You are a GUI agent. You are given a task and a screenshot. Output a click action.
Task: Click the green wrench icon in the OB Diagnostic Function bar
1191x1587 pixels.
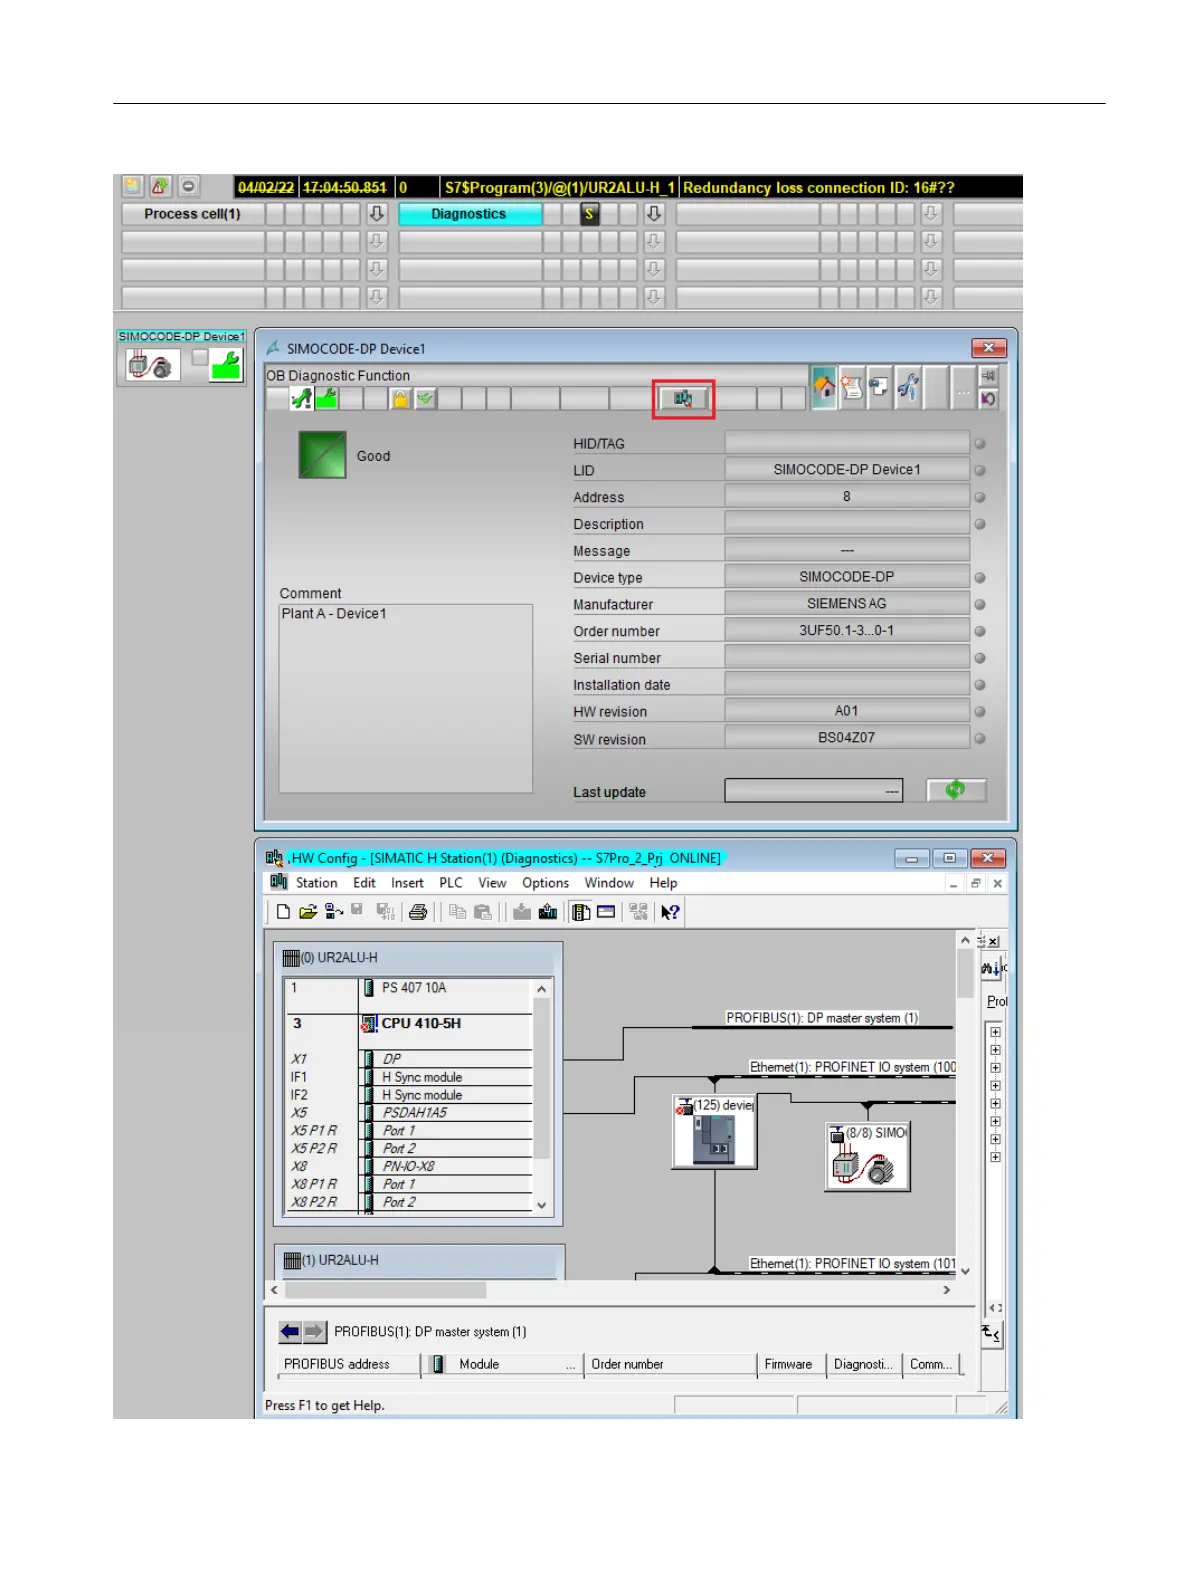pos(326,398)
